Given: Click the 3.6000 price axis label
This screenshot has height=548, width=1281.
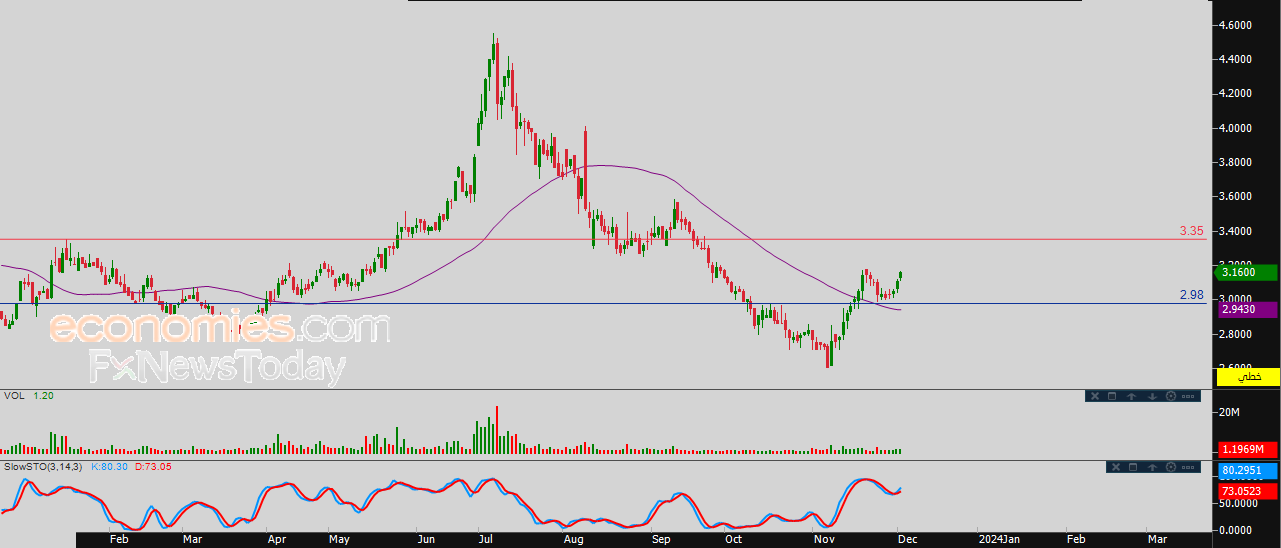Looking at the screenshot, I should (x=1235, y=197).
